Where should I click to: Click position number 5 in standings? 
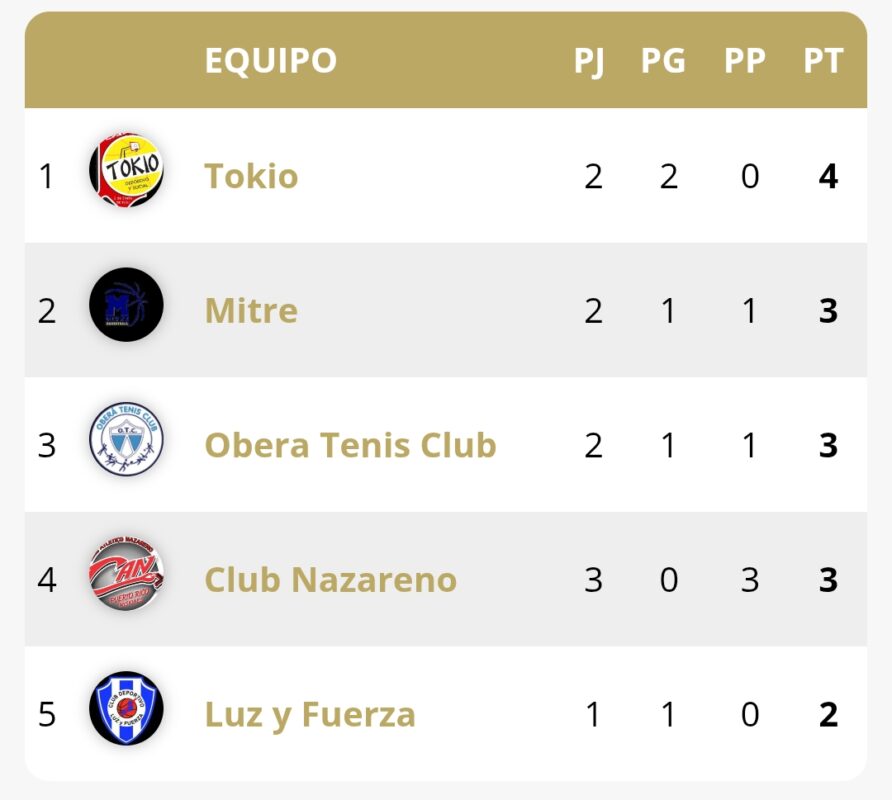point(46,715)
